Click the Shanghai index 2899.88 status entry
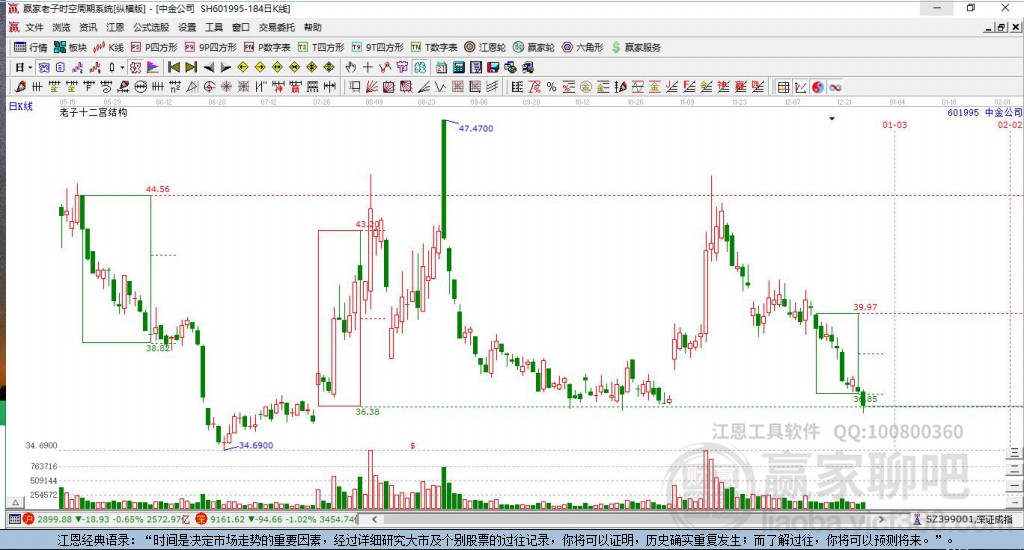This screenshot has height=550, width=1024. [x=108, y=519]
